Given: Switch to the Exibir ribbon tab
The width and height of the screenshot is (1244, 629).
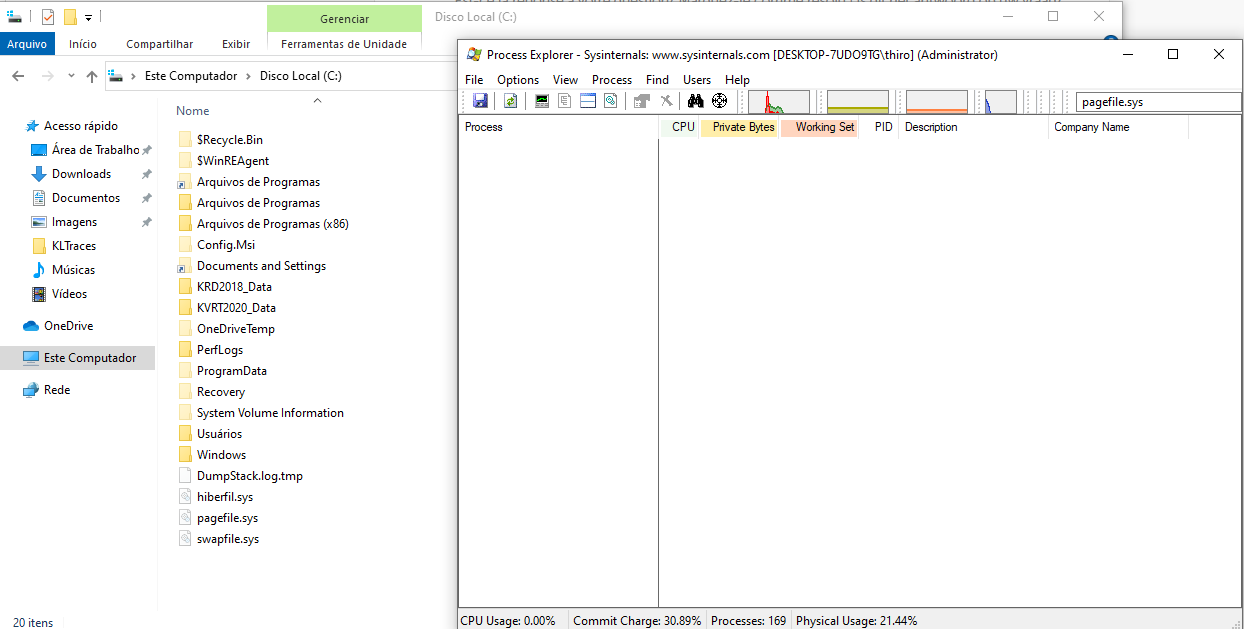Looking at the screenshot, I should point(236,44).
